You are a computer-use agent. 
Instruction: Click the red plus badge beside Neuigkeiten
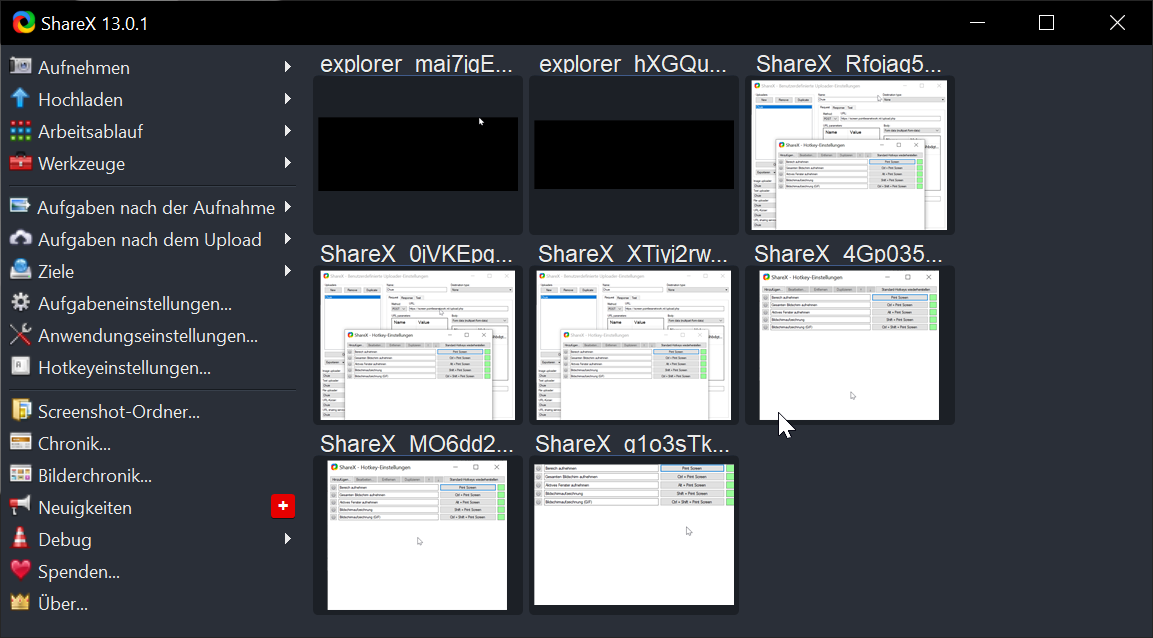tap(283, 506)
